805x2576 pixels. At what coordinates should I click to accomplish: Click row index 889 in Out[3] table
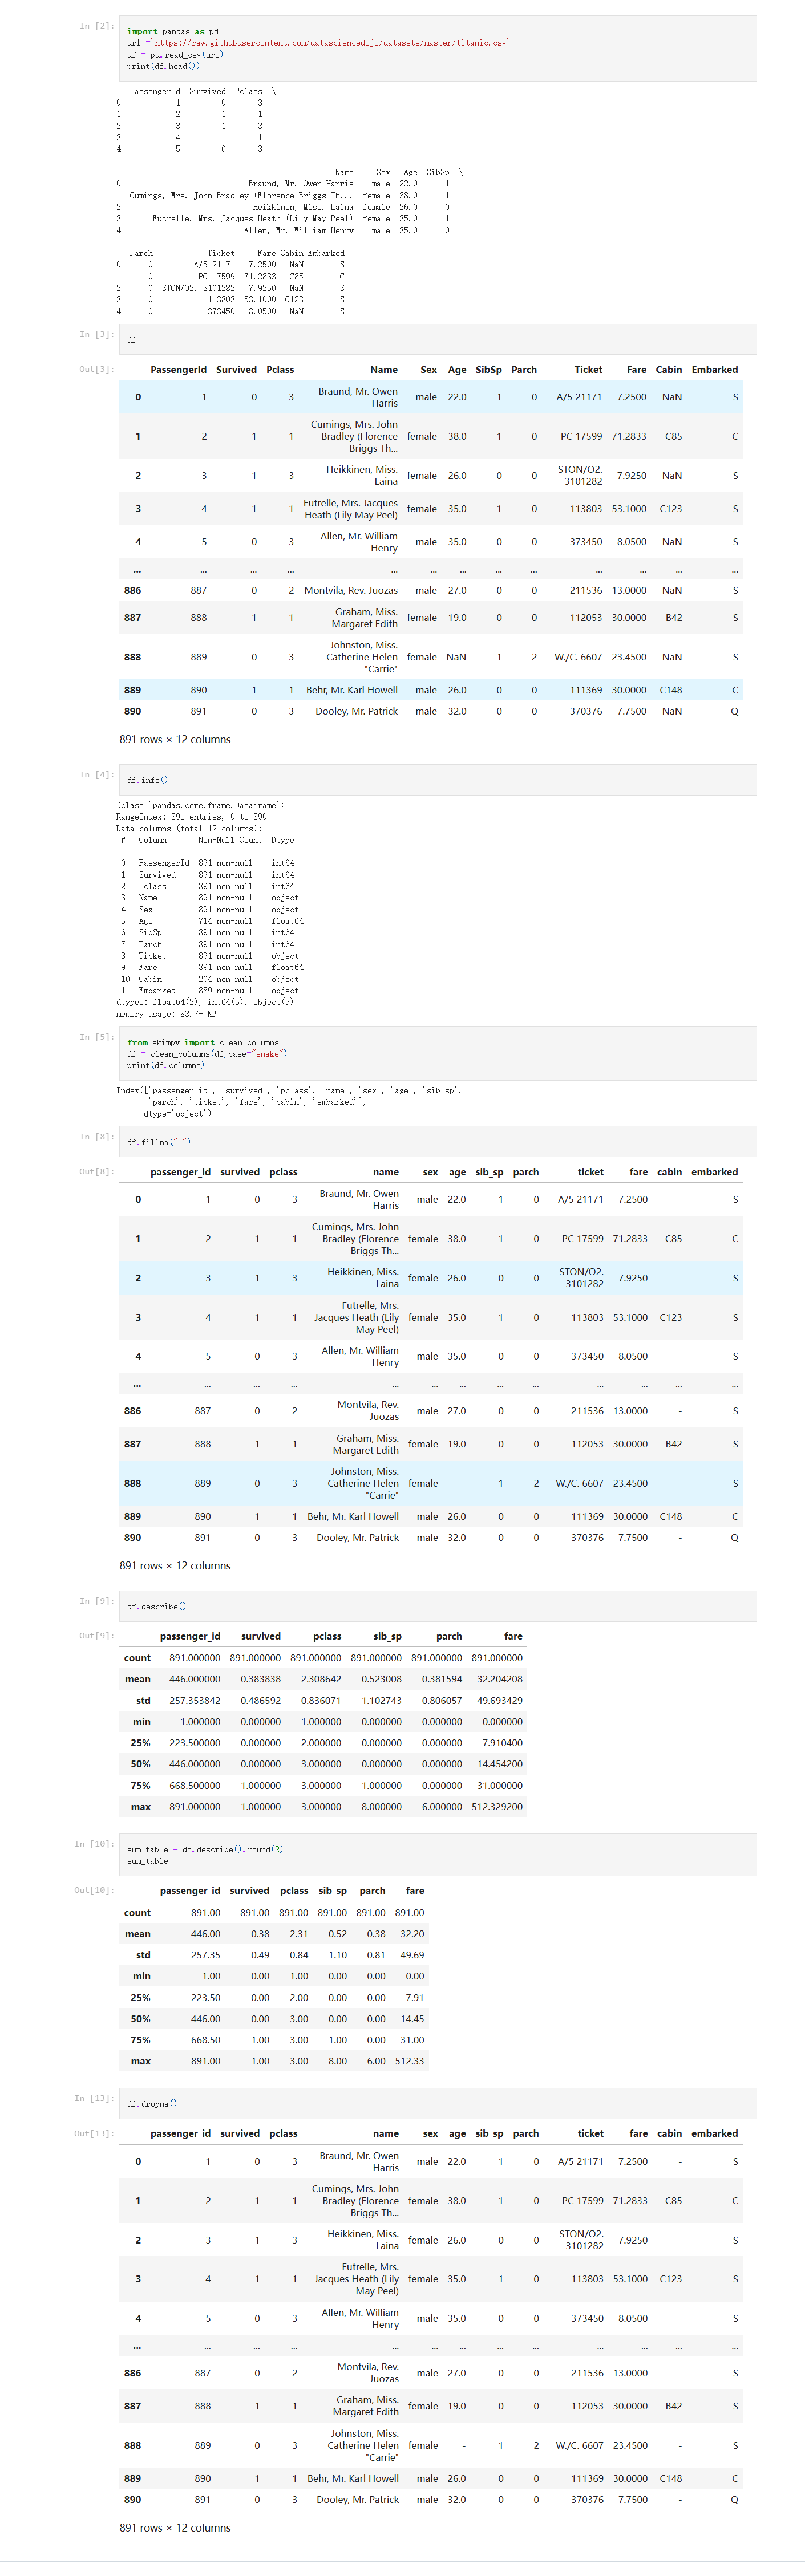click(x=132, y=690)
